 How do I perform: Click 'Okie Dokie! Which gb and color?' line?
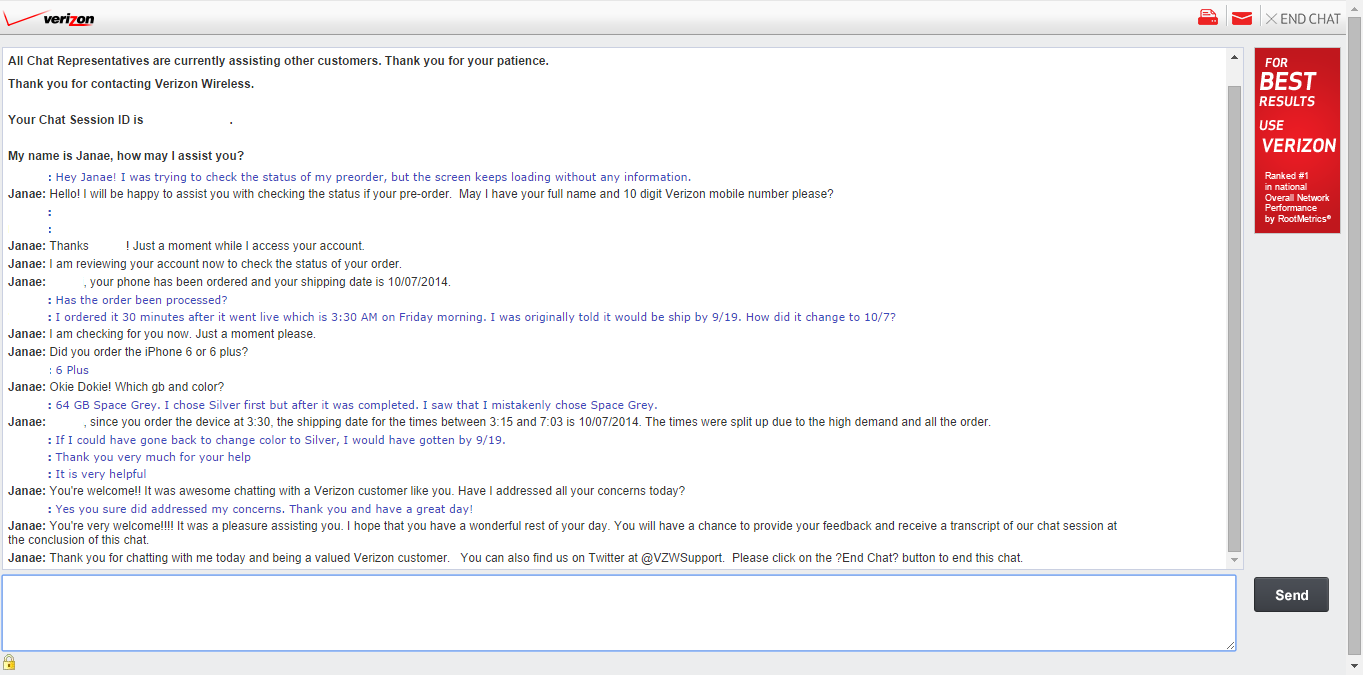[137, 387]
